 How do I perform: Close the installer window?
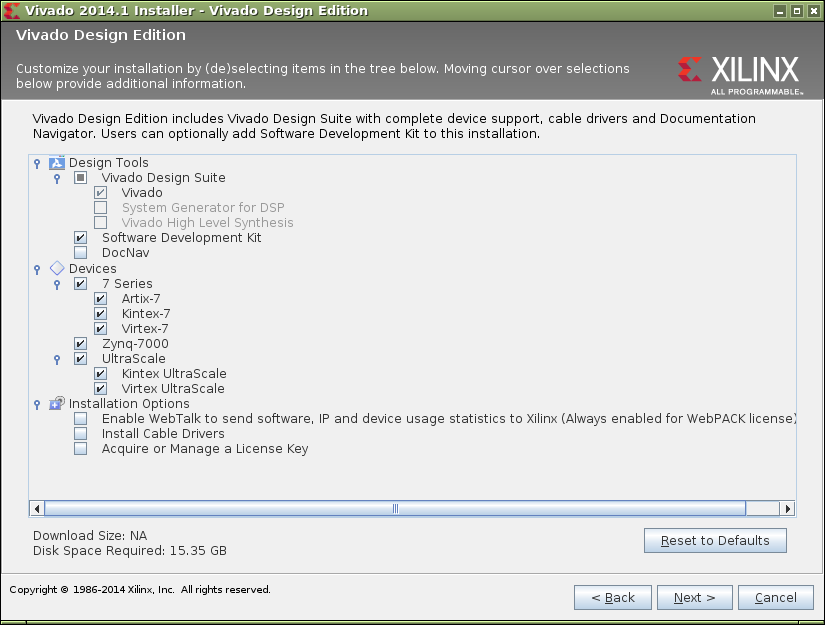pyautogui.click(x=813, y=11)
